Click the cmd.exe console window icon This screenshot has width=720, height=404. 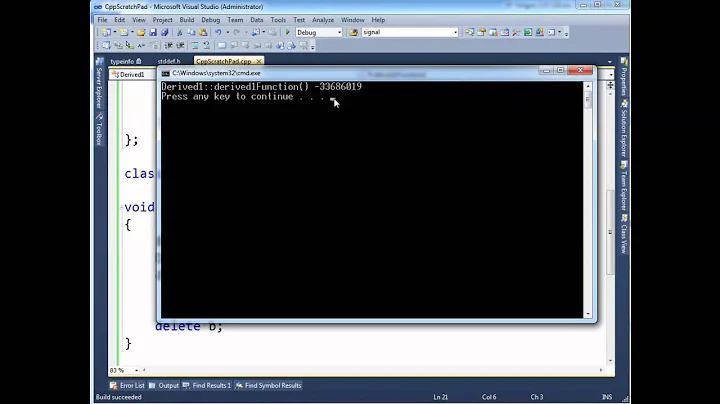pyautogui.click(x=166, y=73)
